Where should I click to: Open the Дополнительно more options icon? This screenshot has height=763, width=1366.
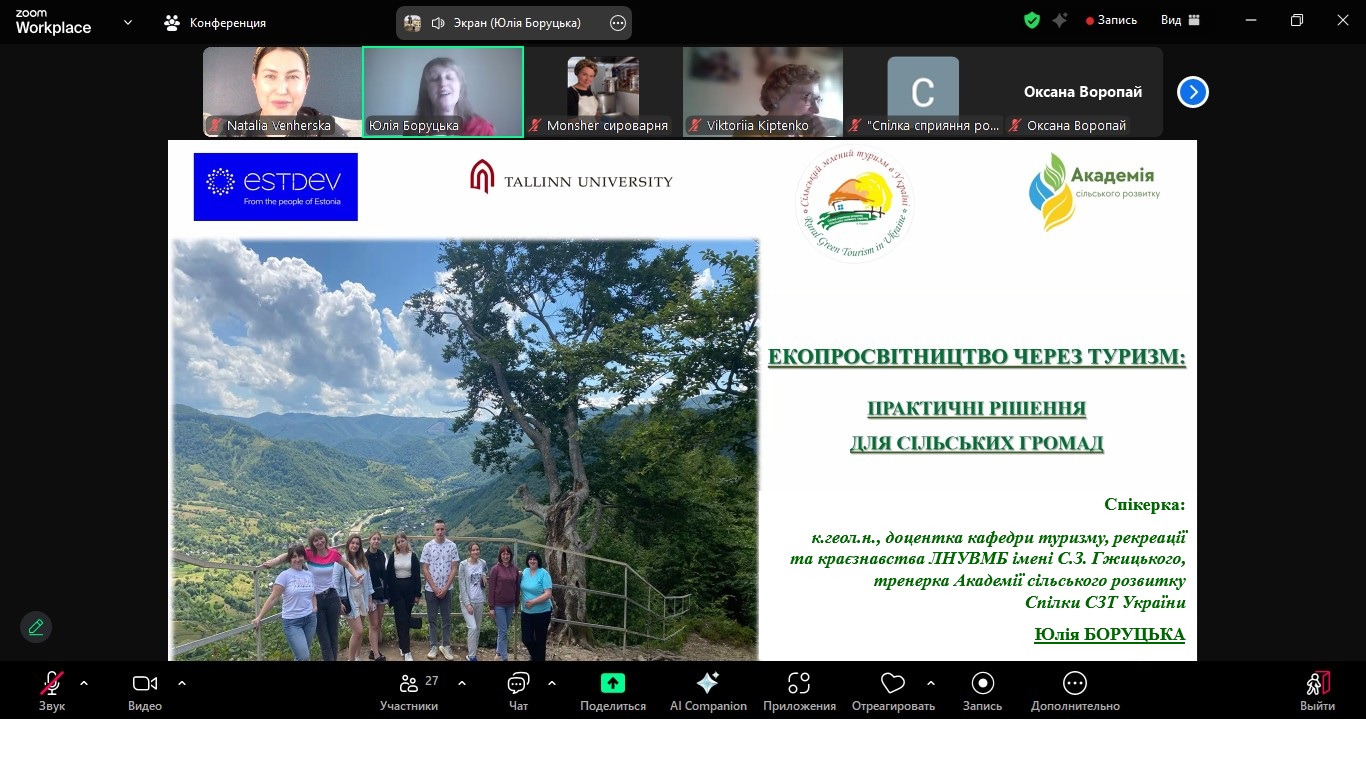(x=1075, y=683)
